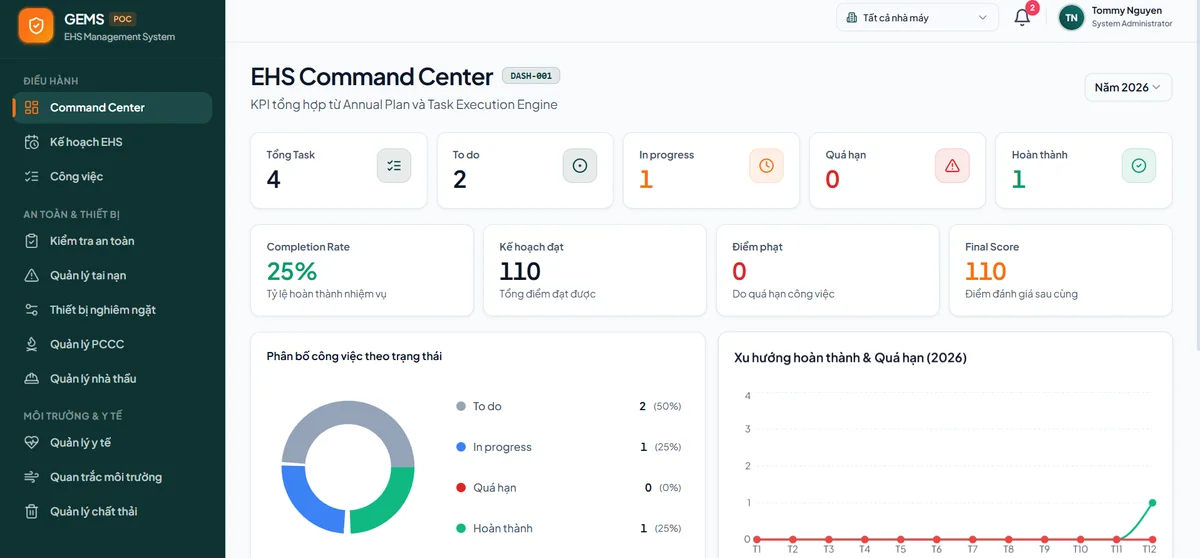This screenshot has width=1200, height=558.
Task: Open Kế hoạch EHS menu item
Action: [x=112, y=142]
